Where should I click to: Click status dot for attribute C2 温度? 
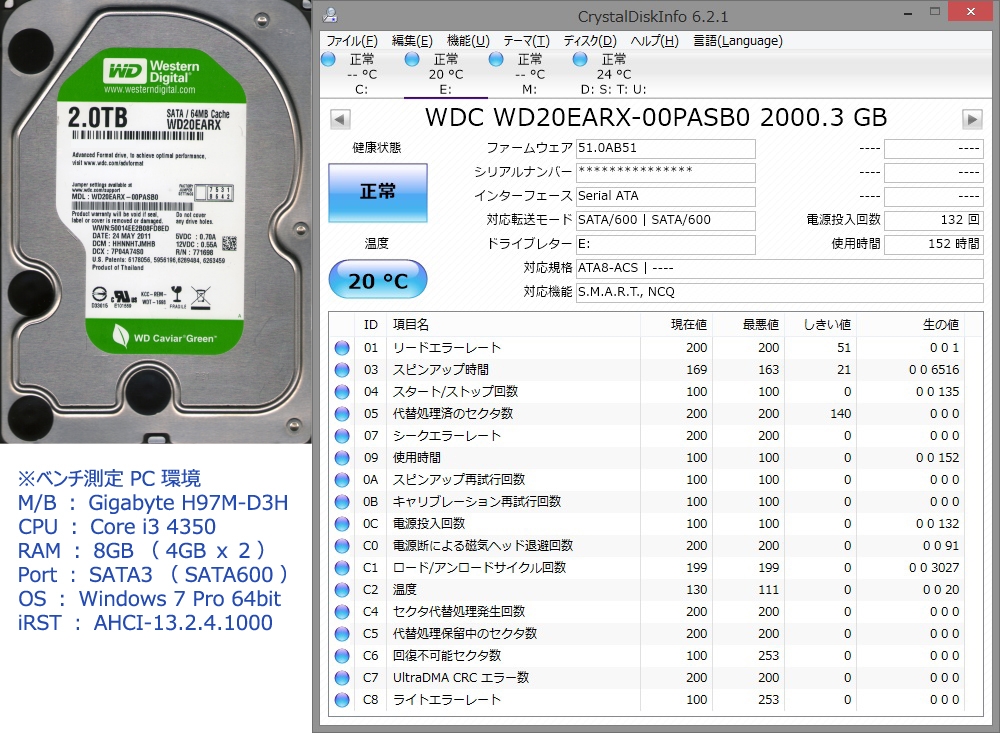click(342, 590)
